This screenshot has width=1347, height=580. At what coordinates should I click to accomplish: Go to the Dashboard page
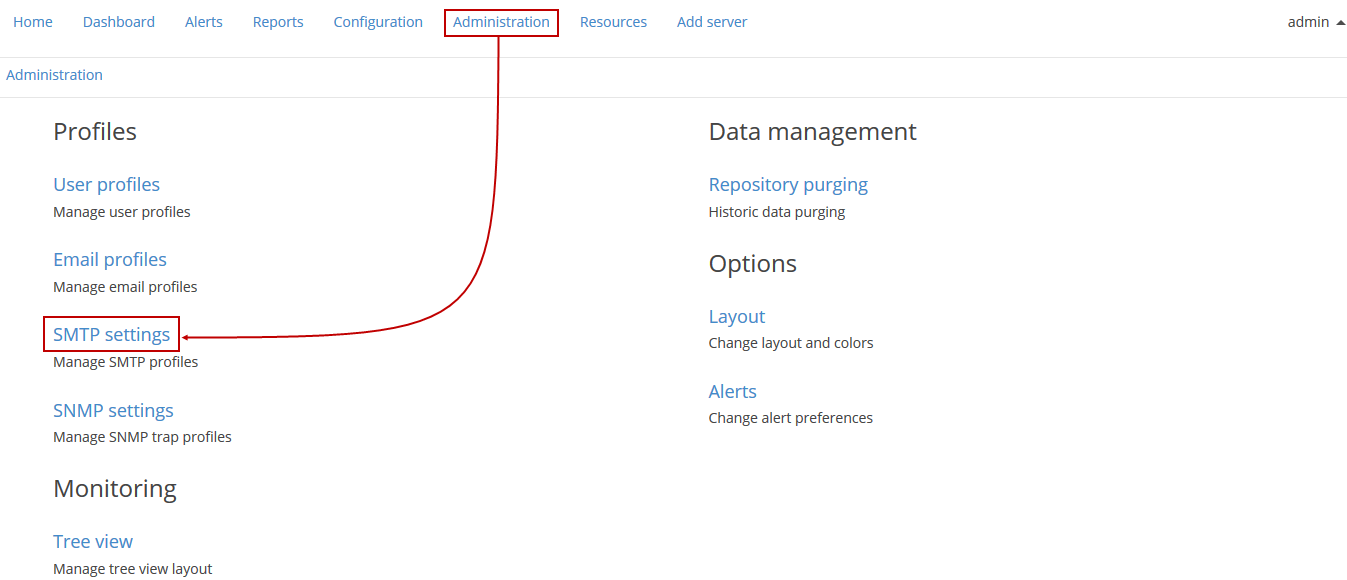pos(119,22)
